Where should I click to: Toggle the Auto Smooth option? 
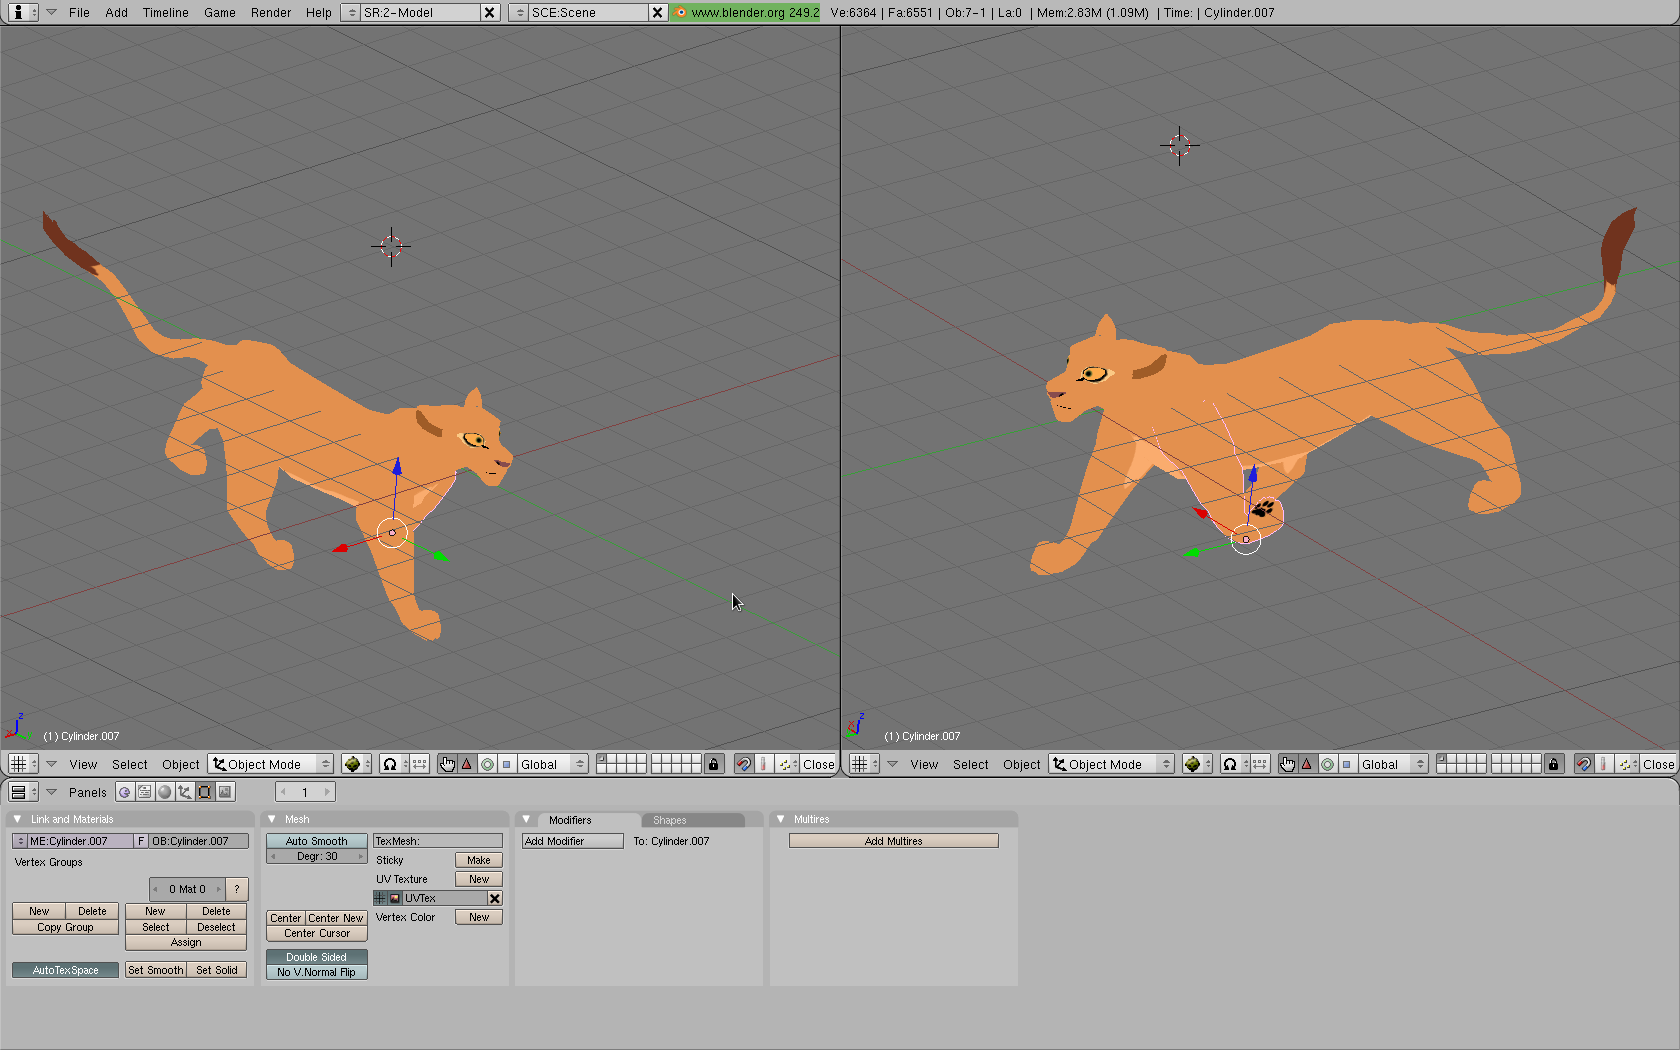(x=316, y=841)
